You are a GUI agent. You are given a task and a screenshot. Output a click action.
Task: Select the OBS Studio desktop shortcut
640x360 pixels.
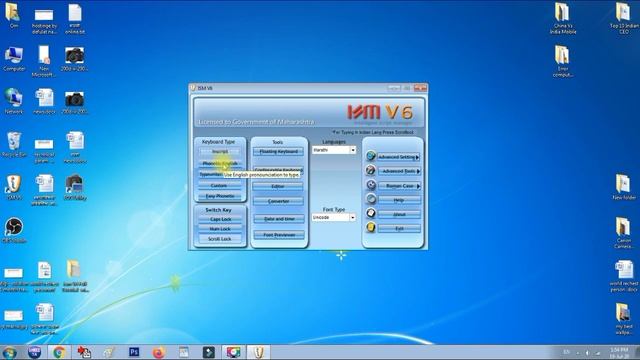14,230
